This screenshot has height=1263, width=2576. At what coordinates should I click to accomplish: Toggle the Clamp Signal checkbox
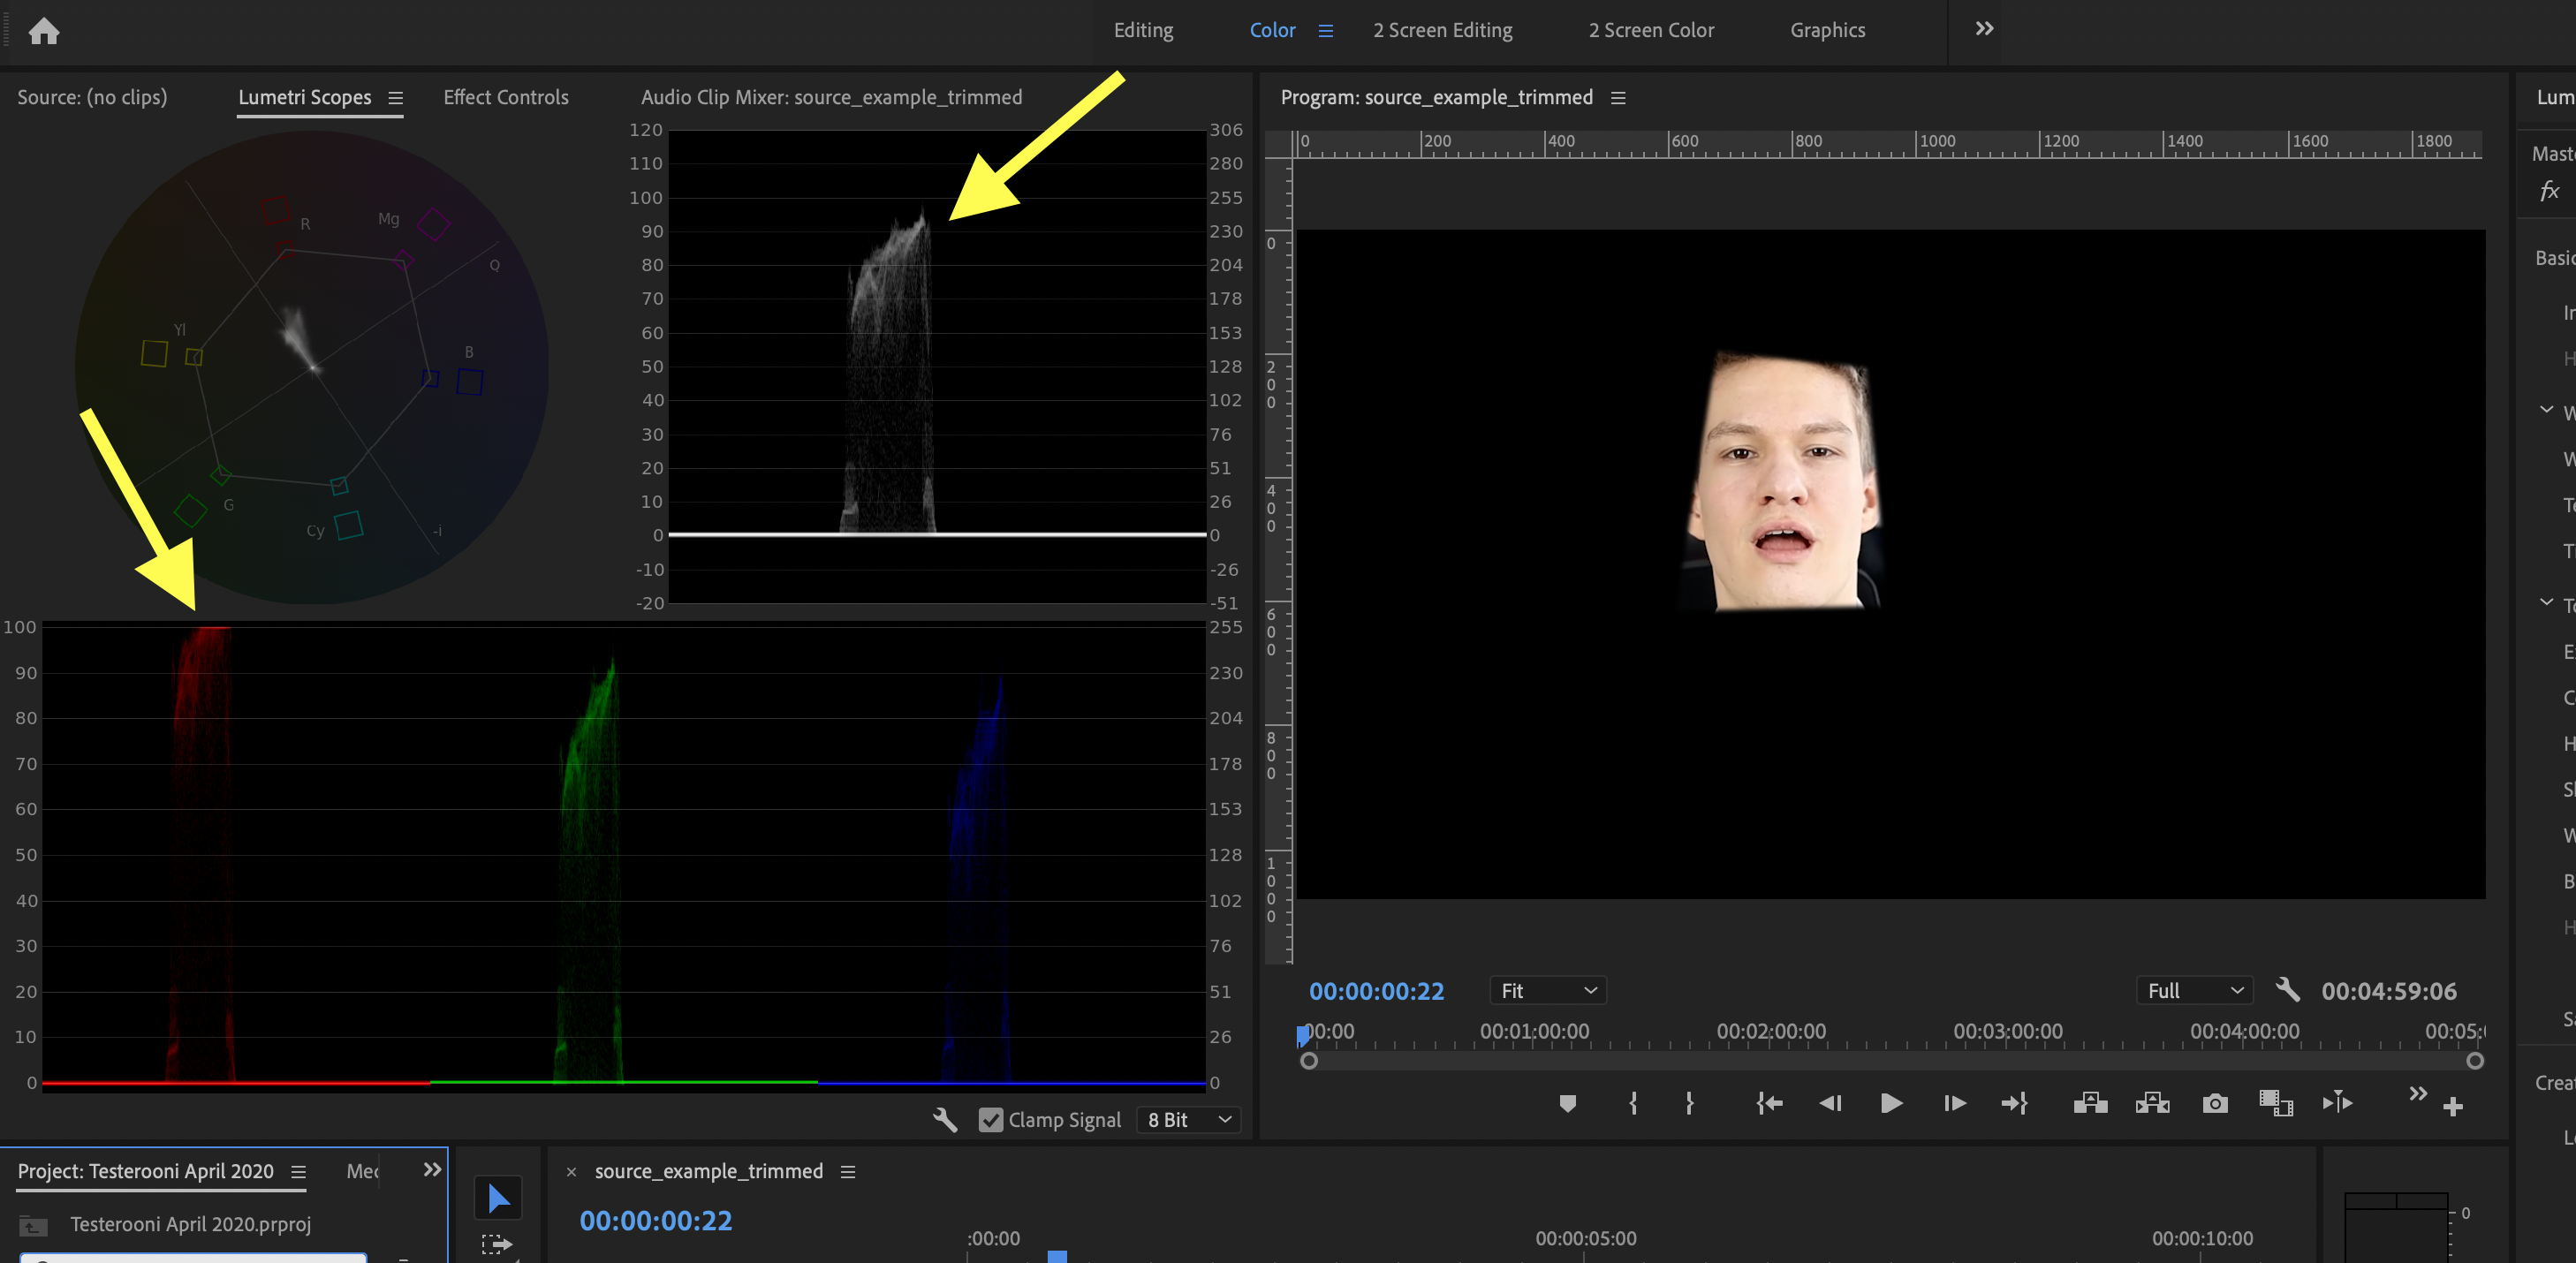click(x=990, y=1120)
